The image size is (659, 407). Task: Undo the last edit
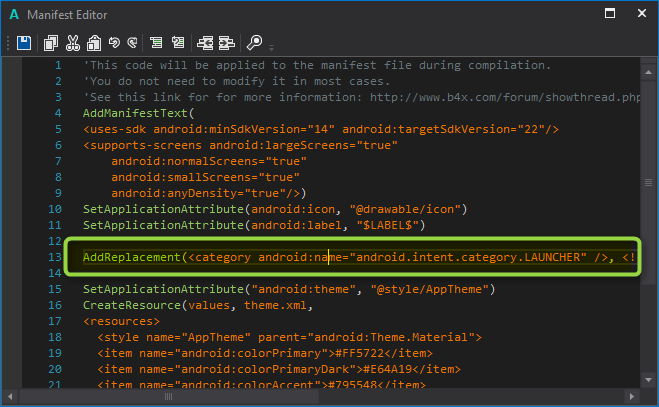click(114, 42)
